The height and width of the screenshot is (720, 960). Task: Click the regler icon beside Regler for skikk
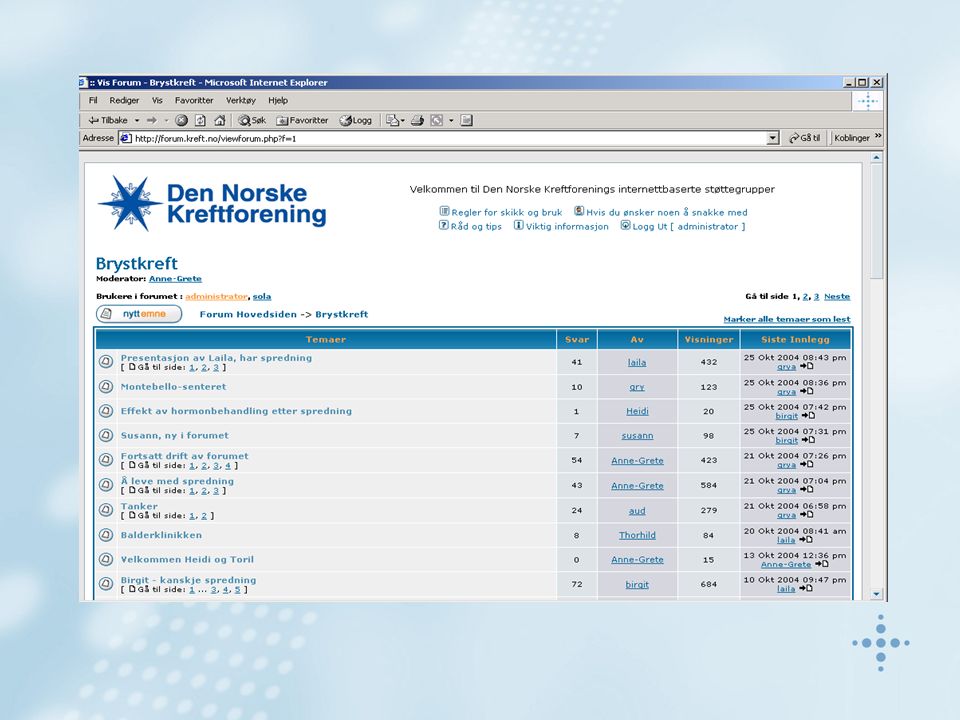coord(444,211)
